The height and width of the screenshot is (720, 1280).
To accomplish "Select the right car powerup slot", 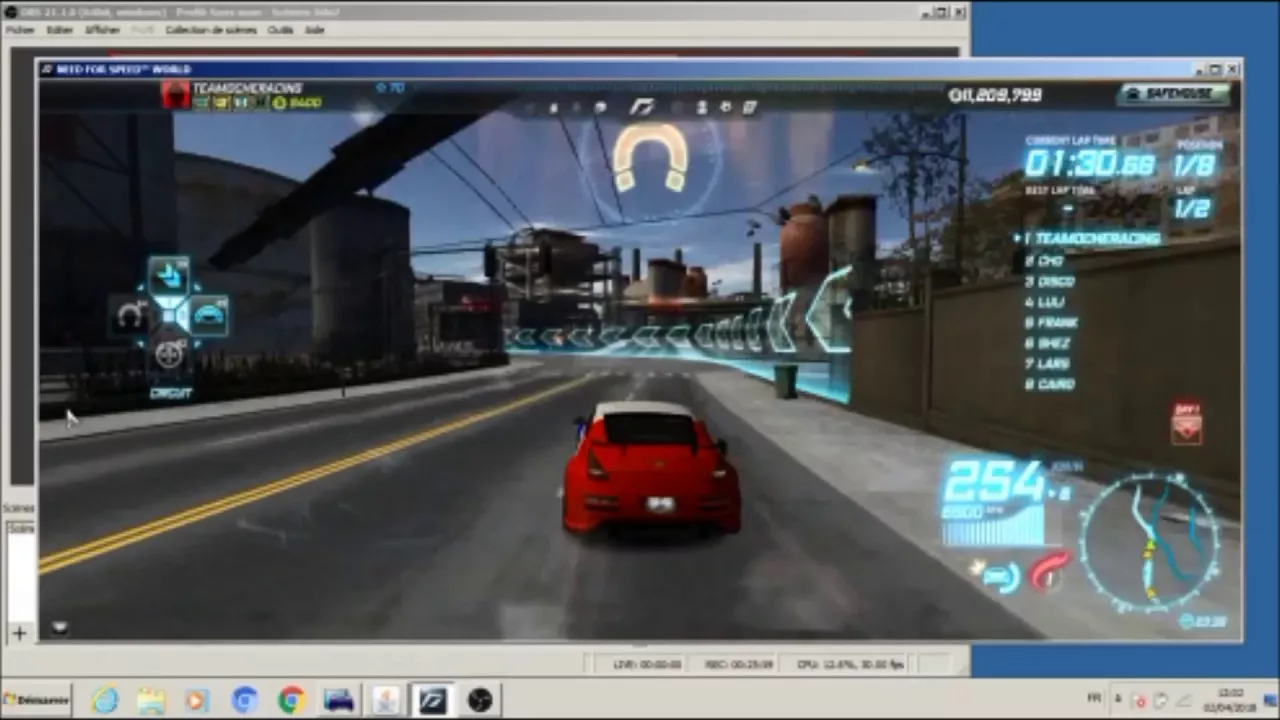I will [x=209, y=316].
